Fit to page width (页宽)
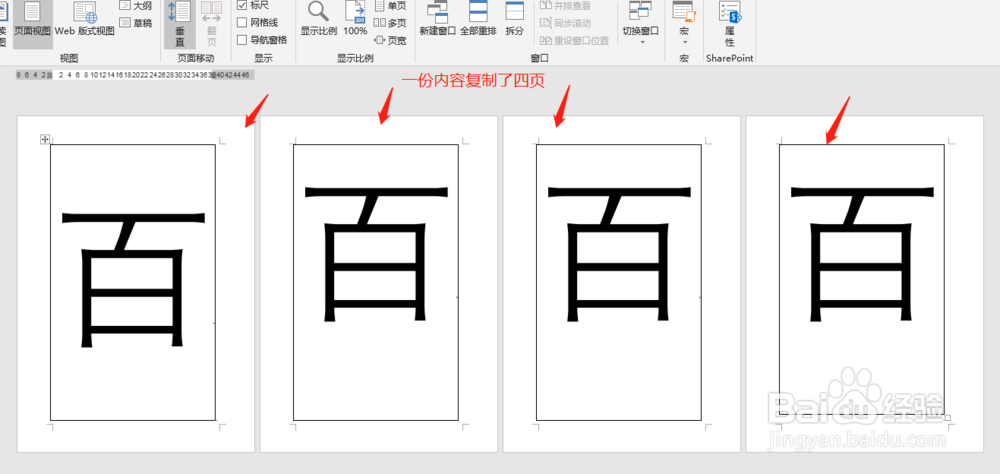 [390, 40]
